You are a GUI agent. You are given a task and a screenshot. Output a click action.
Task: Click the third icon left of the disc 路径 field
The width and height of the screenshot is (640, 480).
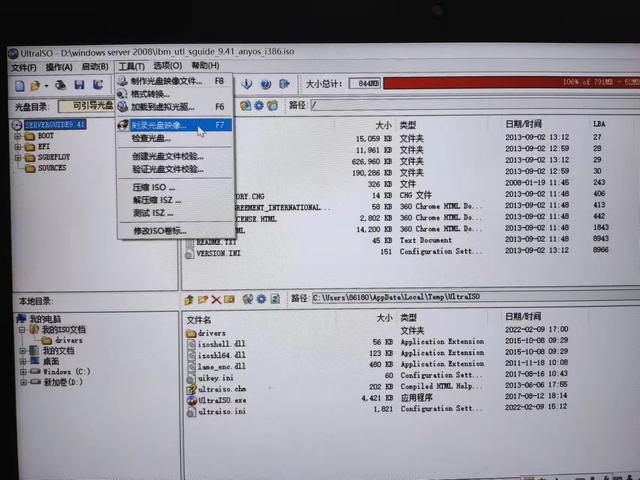(272, 105)
